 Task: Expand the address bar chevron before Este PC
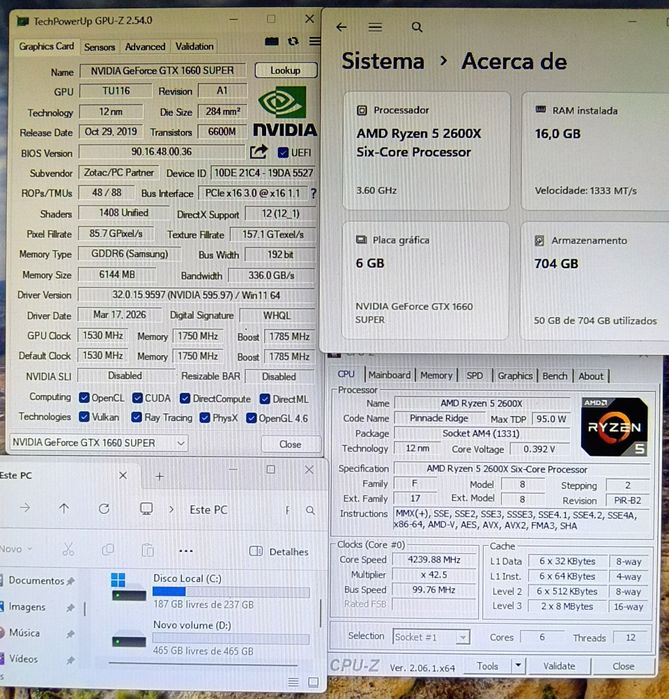171,509
